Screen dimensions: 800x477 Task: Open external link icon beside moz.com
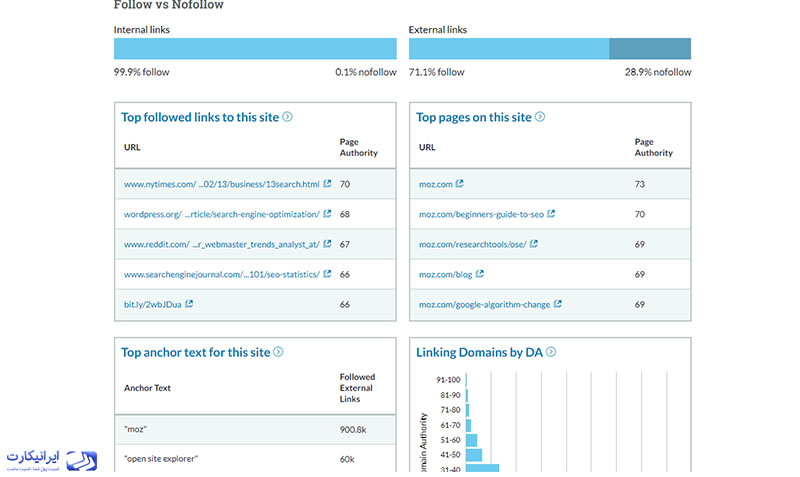459,184
